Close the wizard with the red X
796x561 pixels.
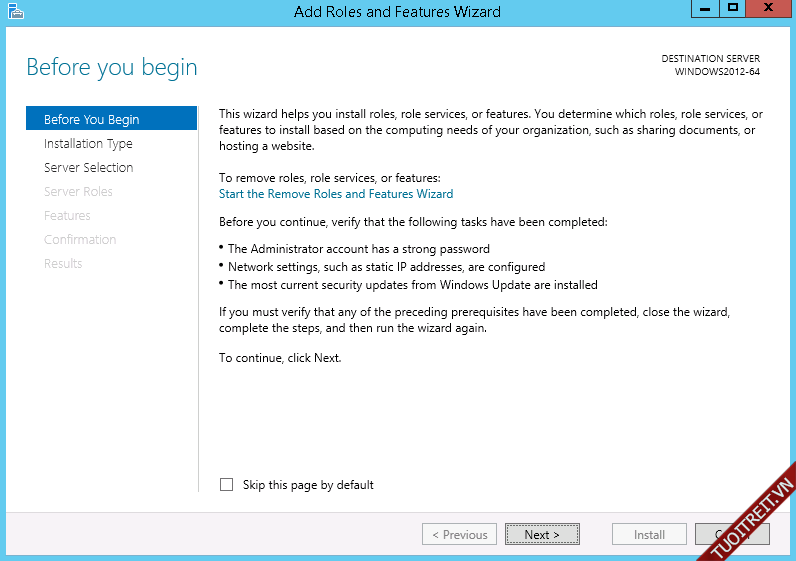769,8
